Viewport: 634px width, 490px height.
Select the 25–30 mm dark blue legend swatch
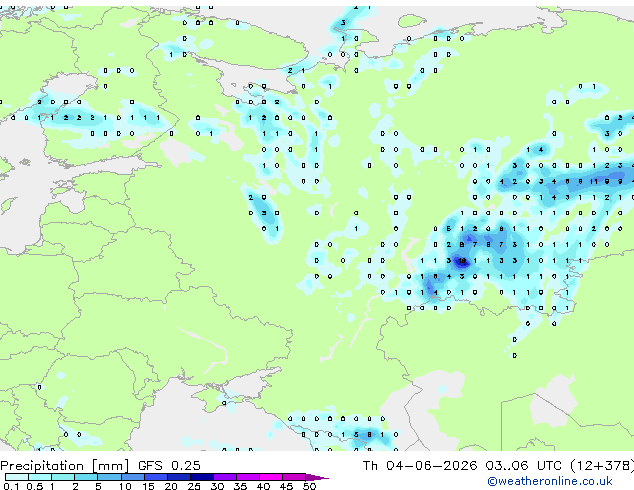(202, 477)
